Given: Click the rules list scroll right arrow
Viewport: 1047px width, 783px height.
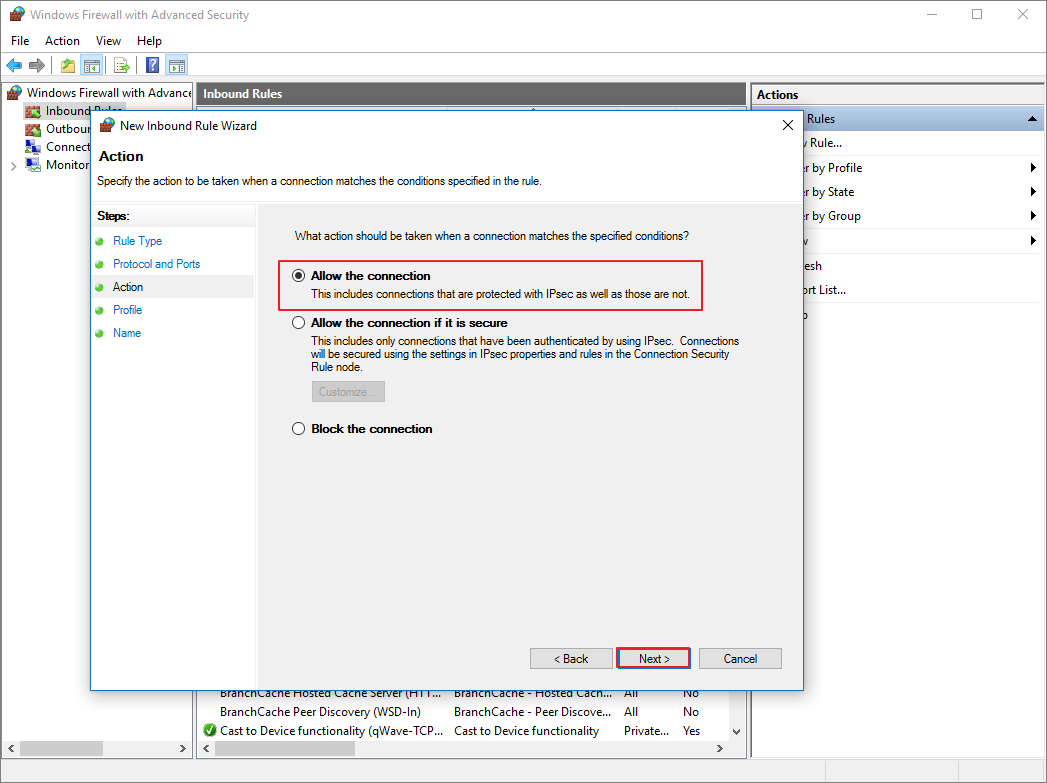Looking at the screenshot, I should [719, 748].
